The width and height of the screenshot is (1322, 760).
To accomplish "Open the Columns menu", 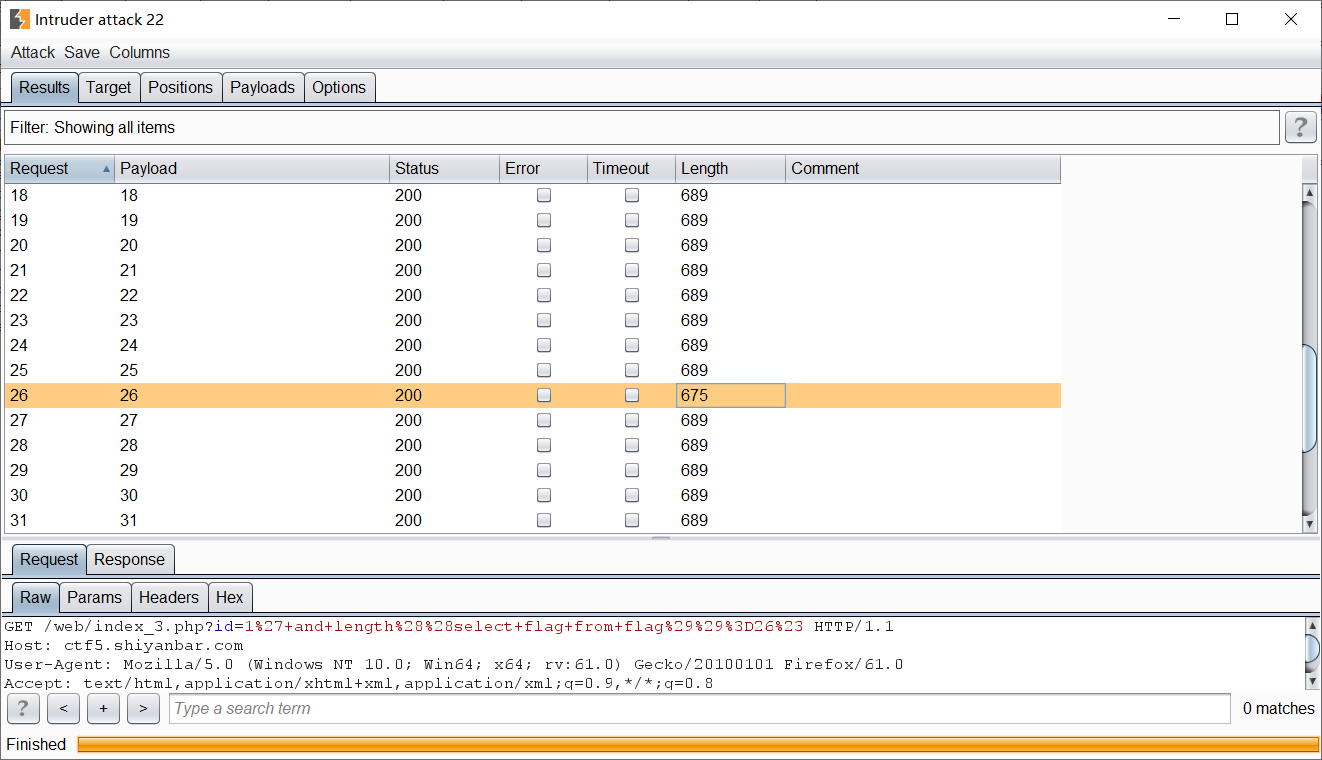I will [139, 52].
